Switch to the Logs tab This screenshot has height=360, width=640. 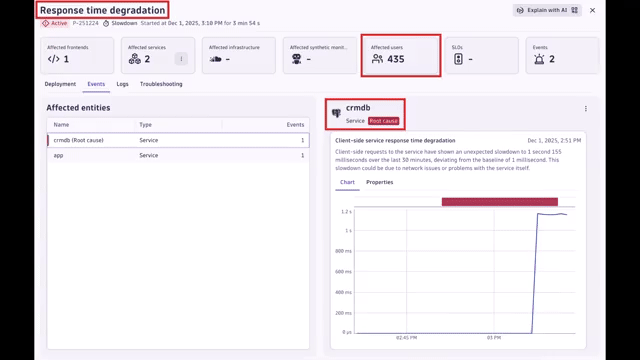click(122, 84)
